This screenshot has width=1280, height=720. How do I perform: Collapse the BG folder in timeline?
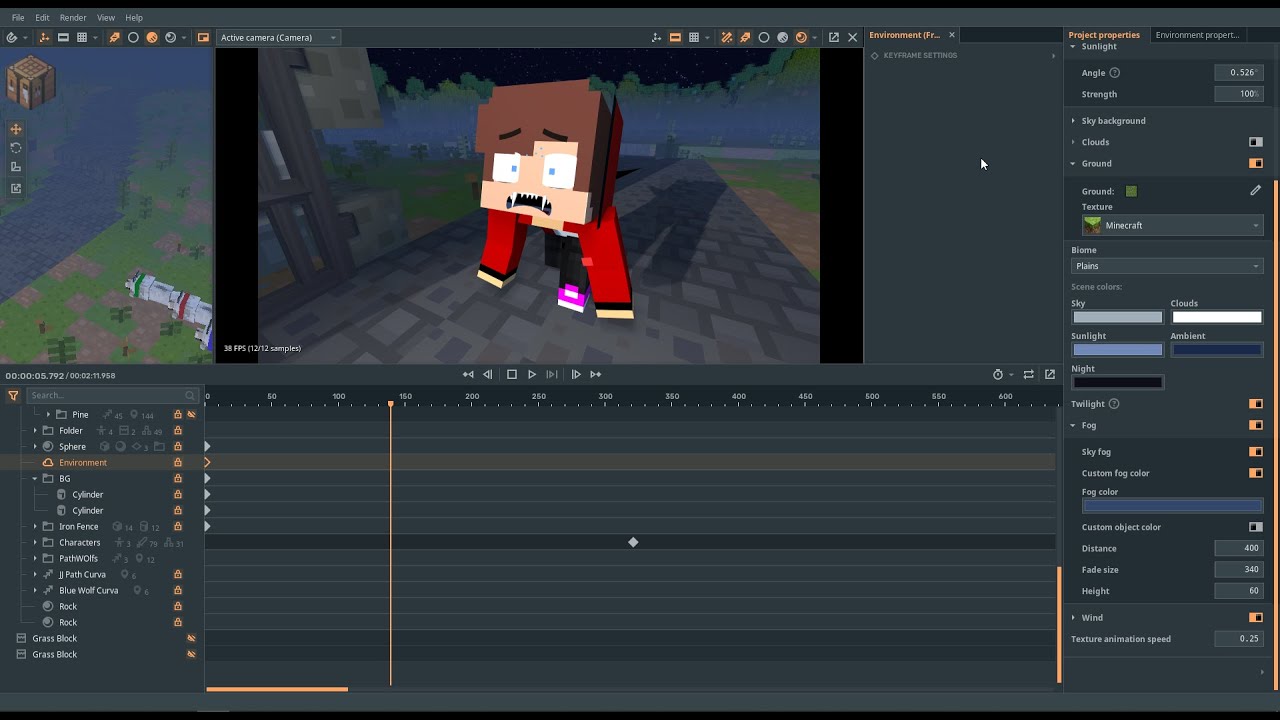pyautogui.click(x=35, y=479)
